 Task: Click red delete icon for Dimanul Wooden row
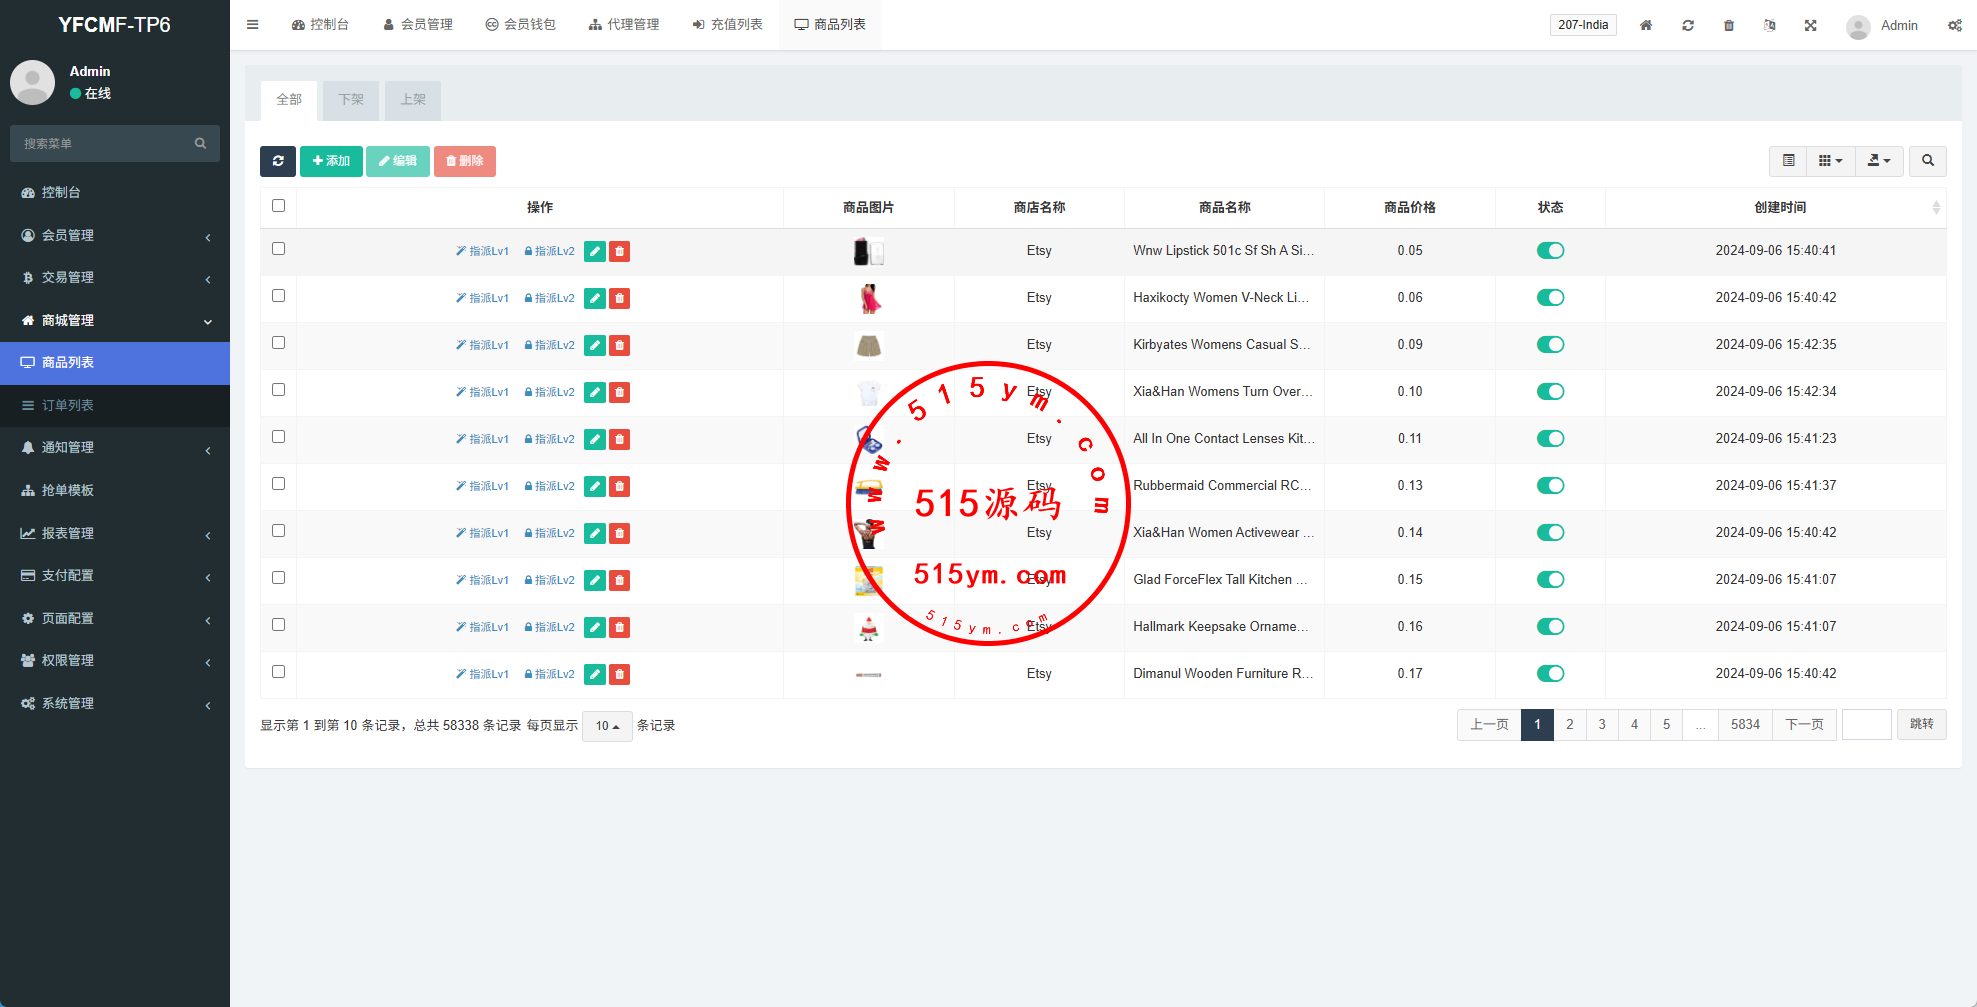tap(620, 674)
